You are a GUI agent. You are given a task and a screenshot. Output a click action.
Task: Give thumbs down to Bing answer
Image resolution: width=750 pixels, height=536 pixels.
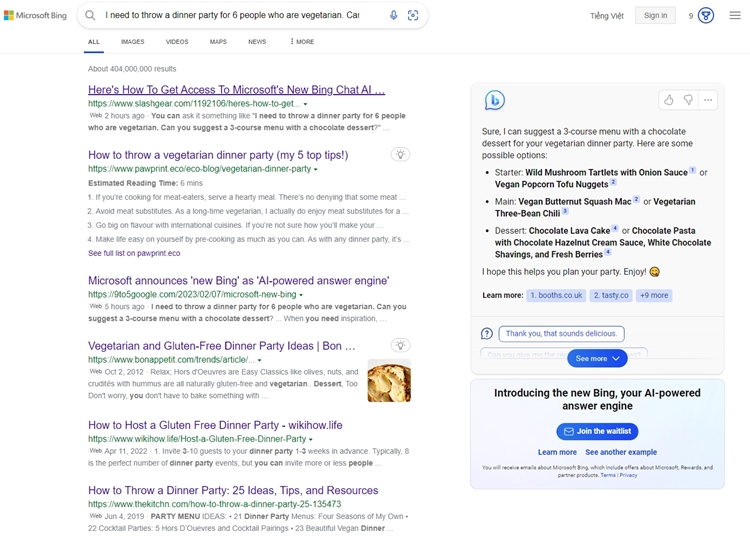tap(688, 100)
